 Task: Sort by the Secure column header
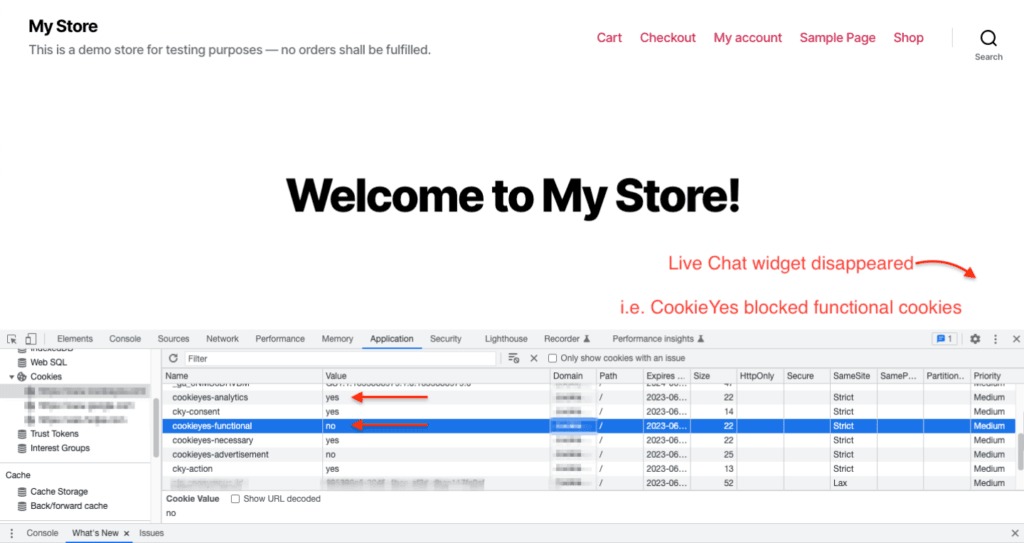click(x=806, y=376)
